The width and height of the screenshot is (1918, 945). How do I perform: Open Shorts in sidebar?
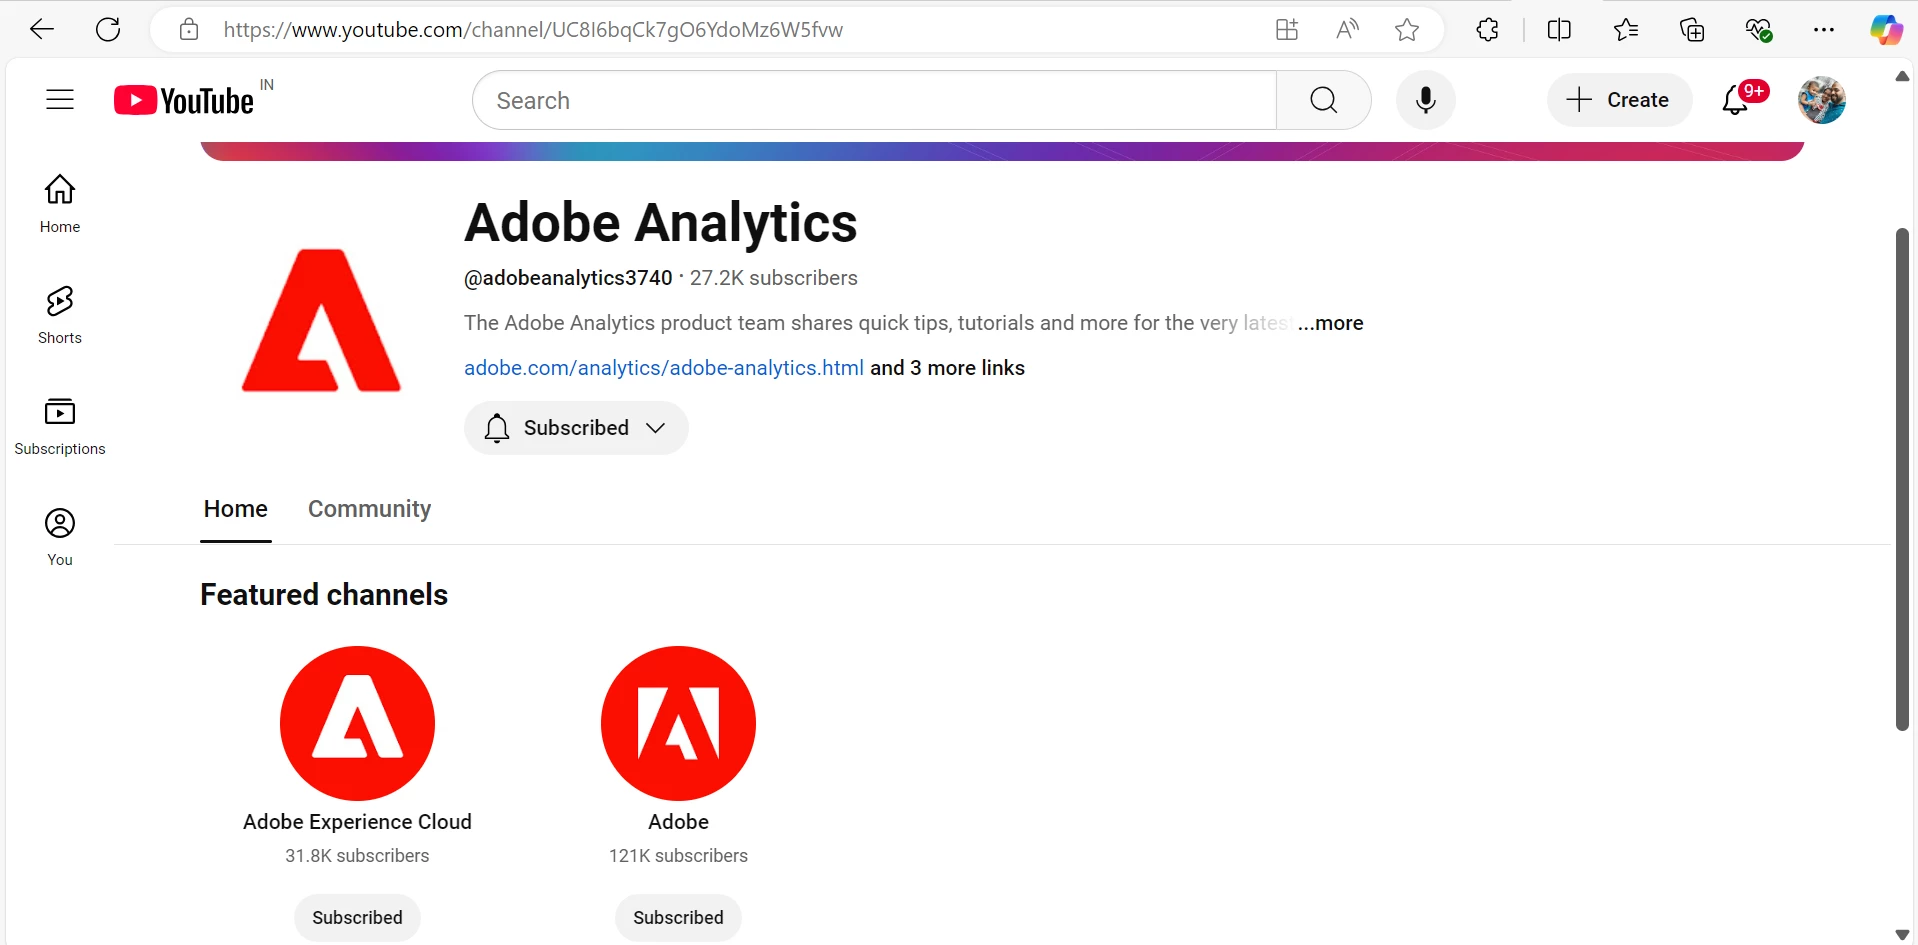tap(60, 315)
